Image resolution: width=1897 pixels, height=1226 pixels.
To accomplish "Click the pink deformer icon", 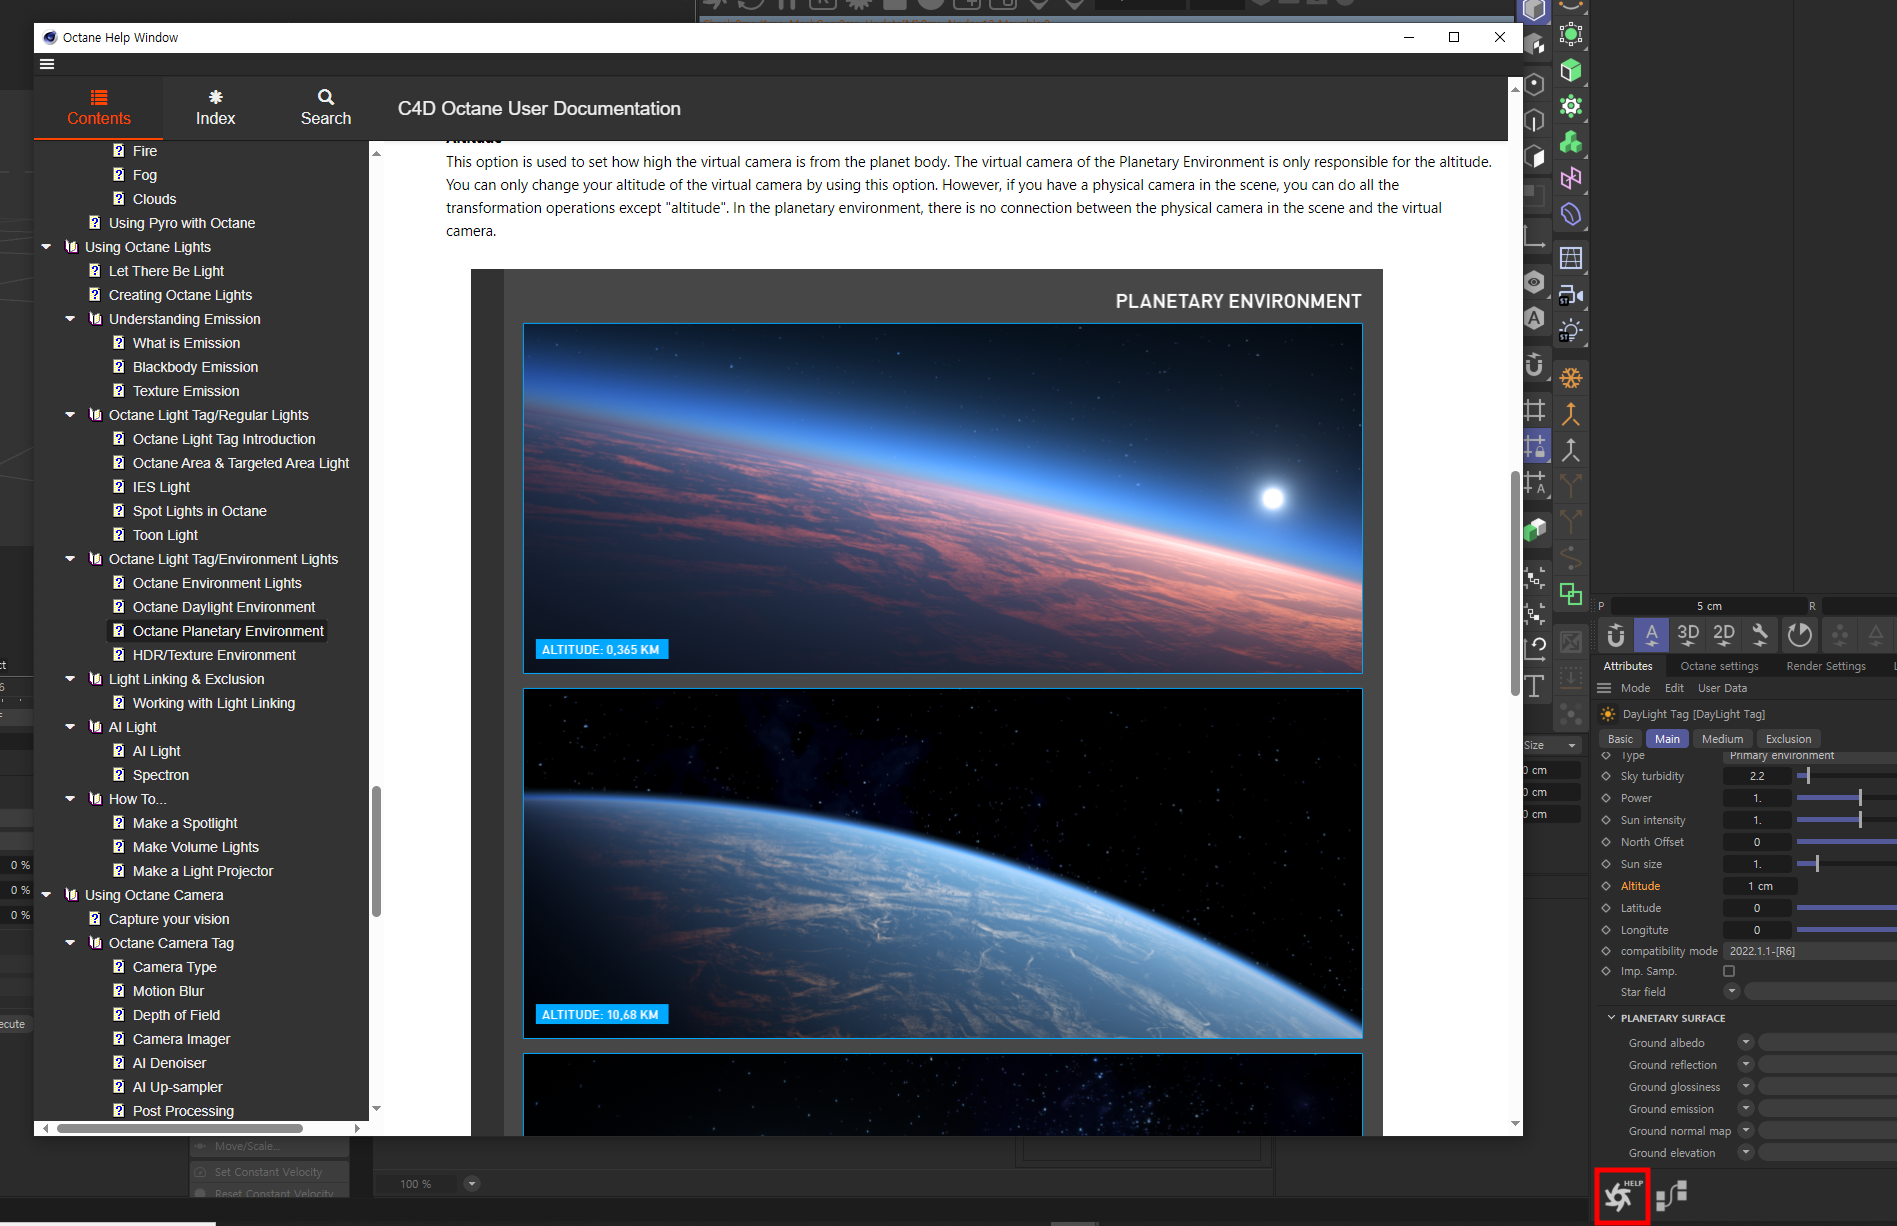I will pos(1571,178).
